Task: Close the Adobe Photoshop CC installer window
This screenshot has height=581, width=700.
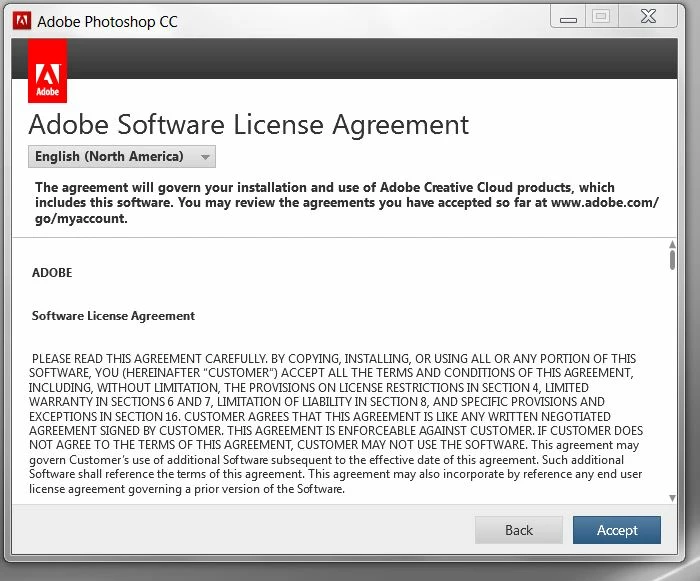Action: coord(648,17)
